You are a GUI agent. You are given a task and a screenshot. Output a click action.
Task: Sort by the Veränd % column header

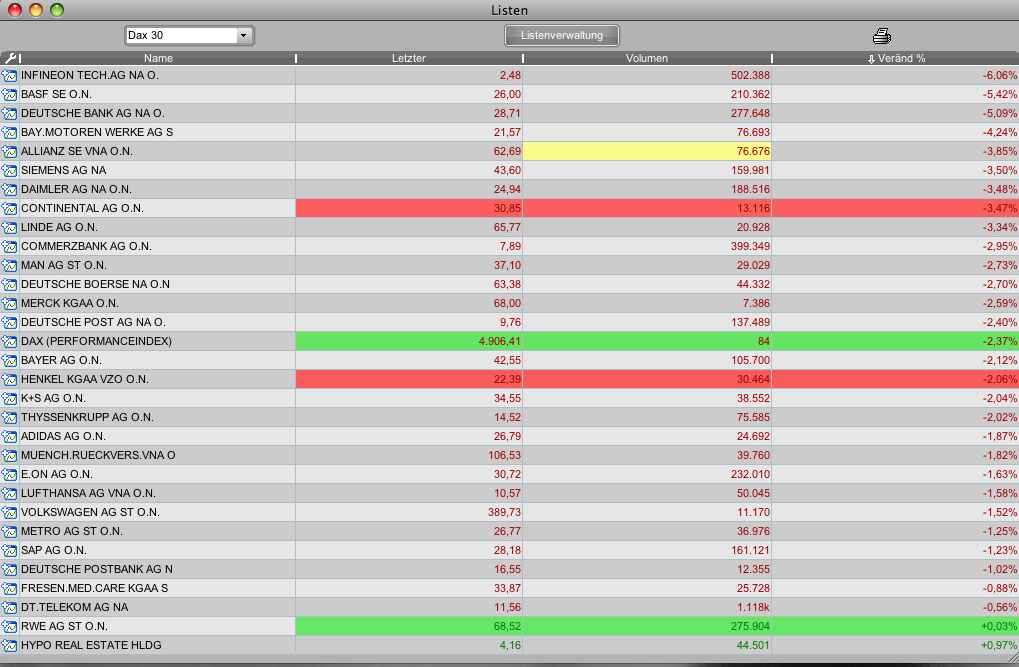(x=896, y=59)
